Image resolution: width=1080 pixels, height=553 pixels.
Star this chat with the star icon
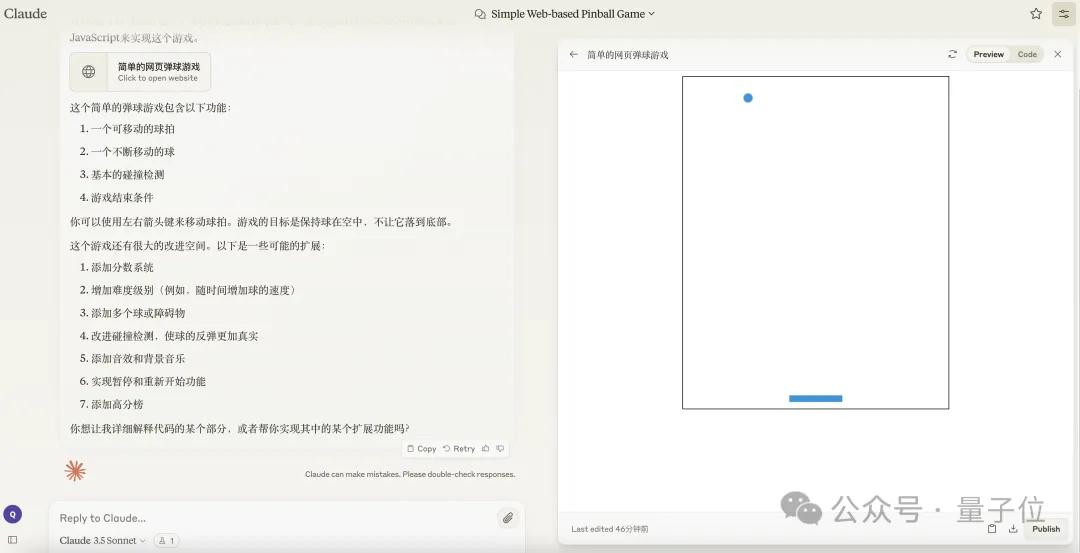[x=1036, y=14]
